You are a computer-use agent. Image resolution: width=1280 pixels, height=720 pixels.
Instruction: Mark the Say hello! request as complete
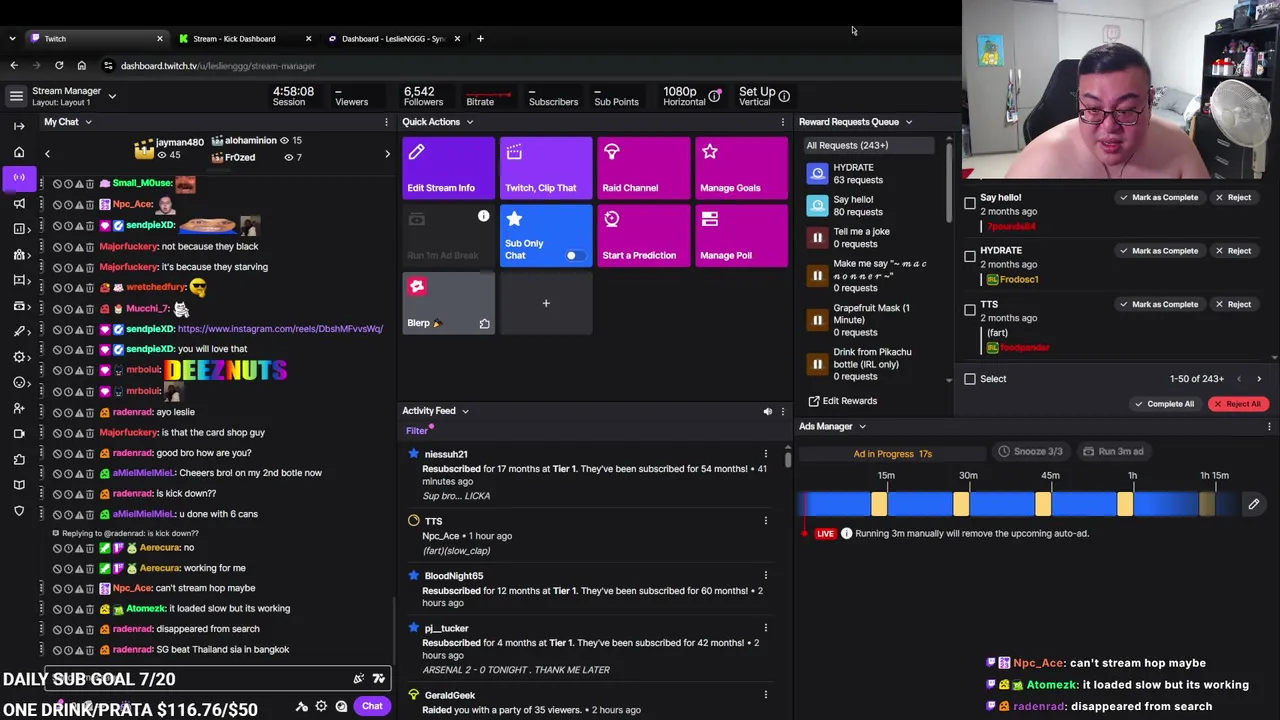click(1159, 198)
